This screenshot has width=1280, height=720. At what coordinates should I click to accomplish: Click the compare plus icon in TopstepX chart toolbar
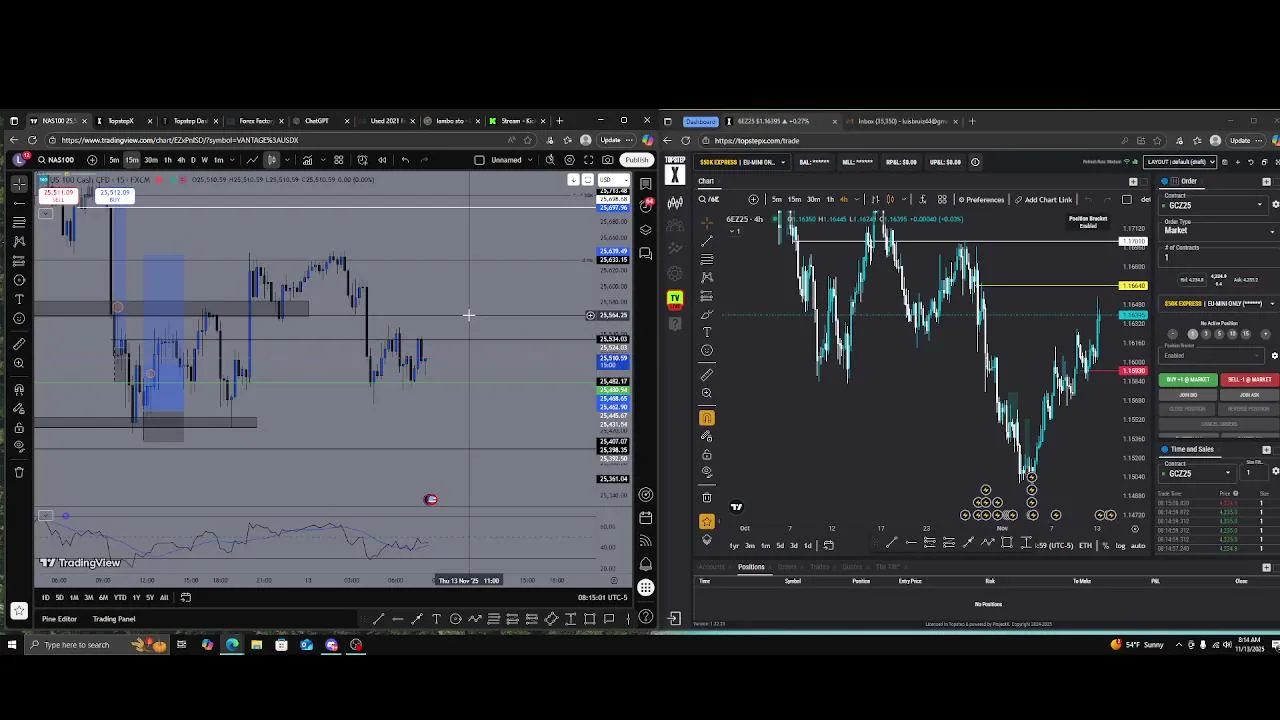[x=753, y=199]
